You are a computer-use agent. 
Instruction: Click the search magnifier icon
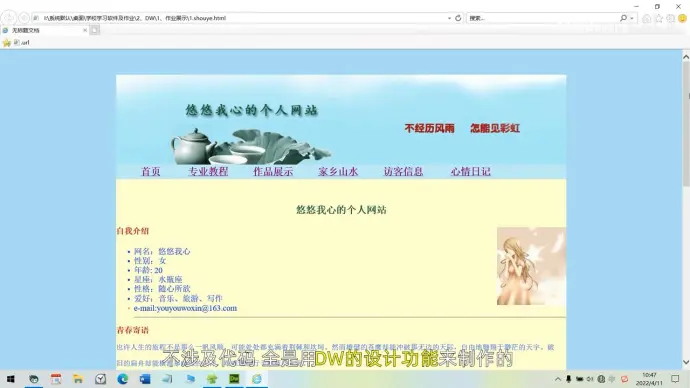624,18
